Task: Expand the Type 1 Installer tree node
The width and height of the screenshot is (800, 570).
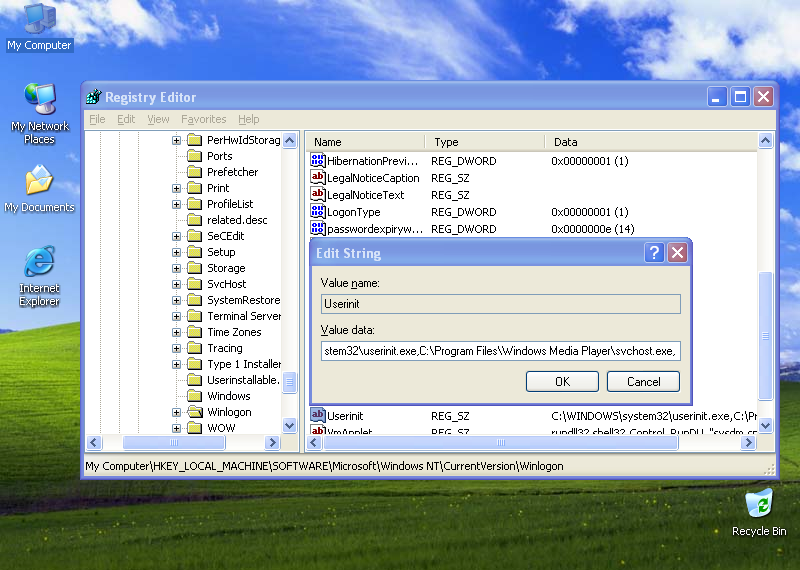Action: 176,364
